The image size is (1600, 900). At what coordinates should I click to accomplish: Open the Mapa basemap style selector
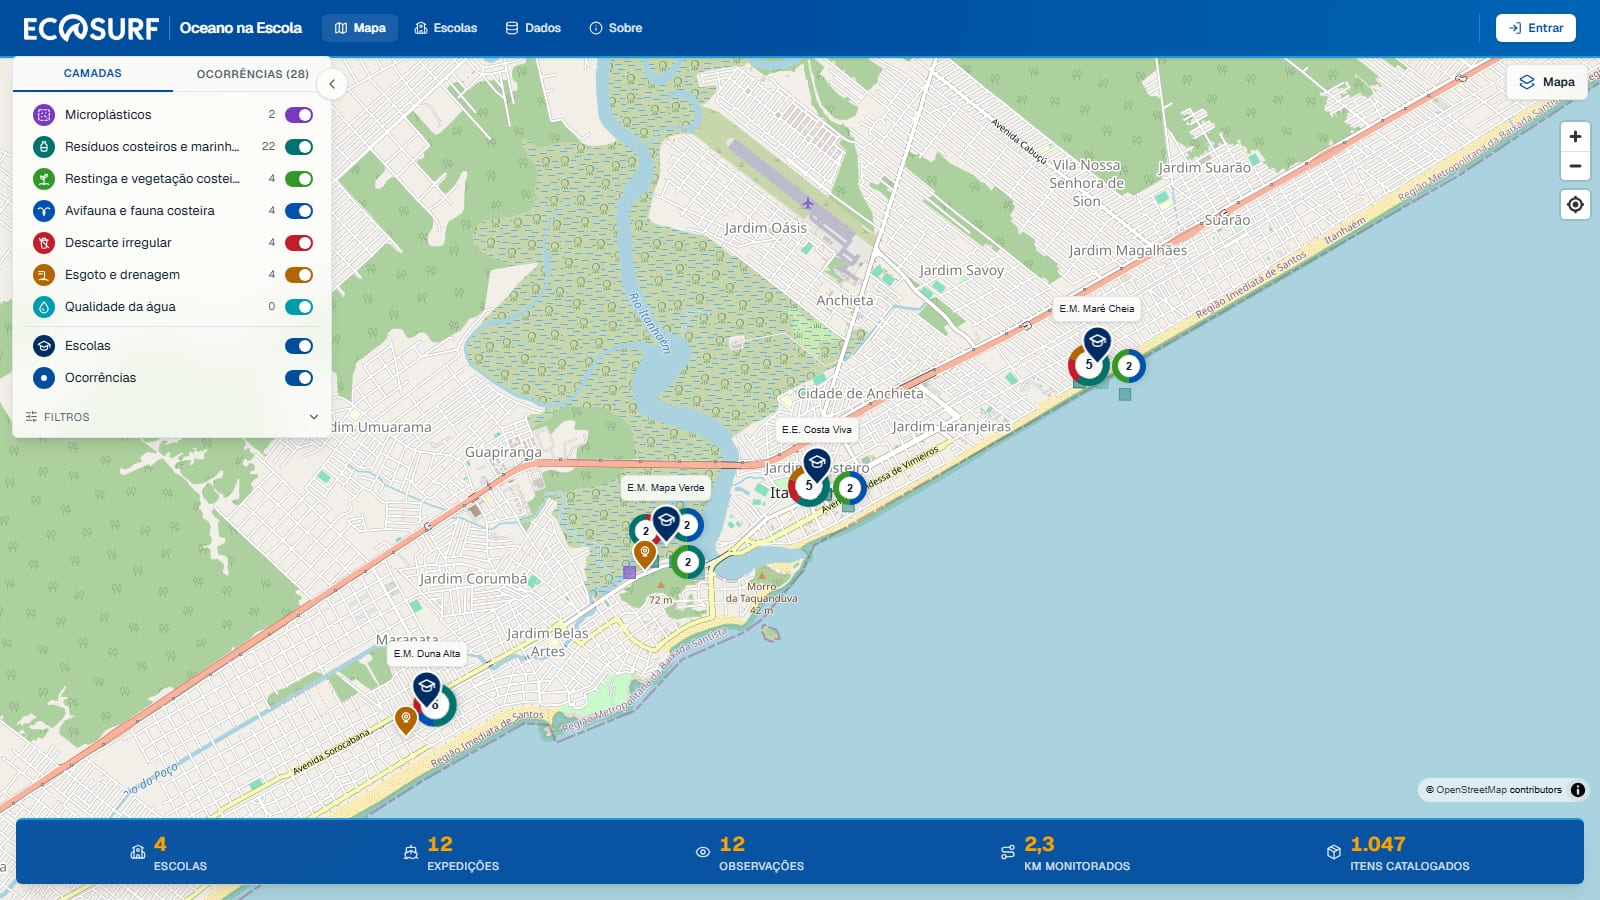pyautogui.click(x=1547, y=82)
